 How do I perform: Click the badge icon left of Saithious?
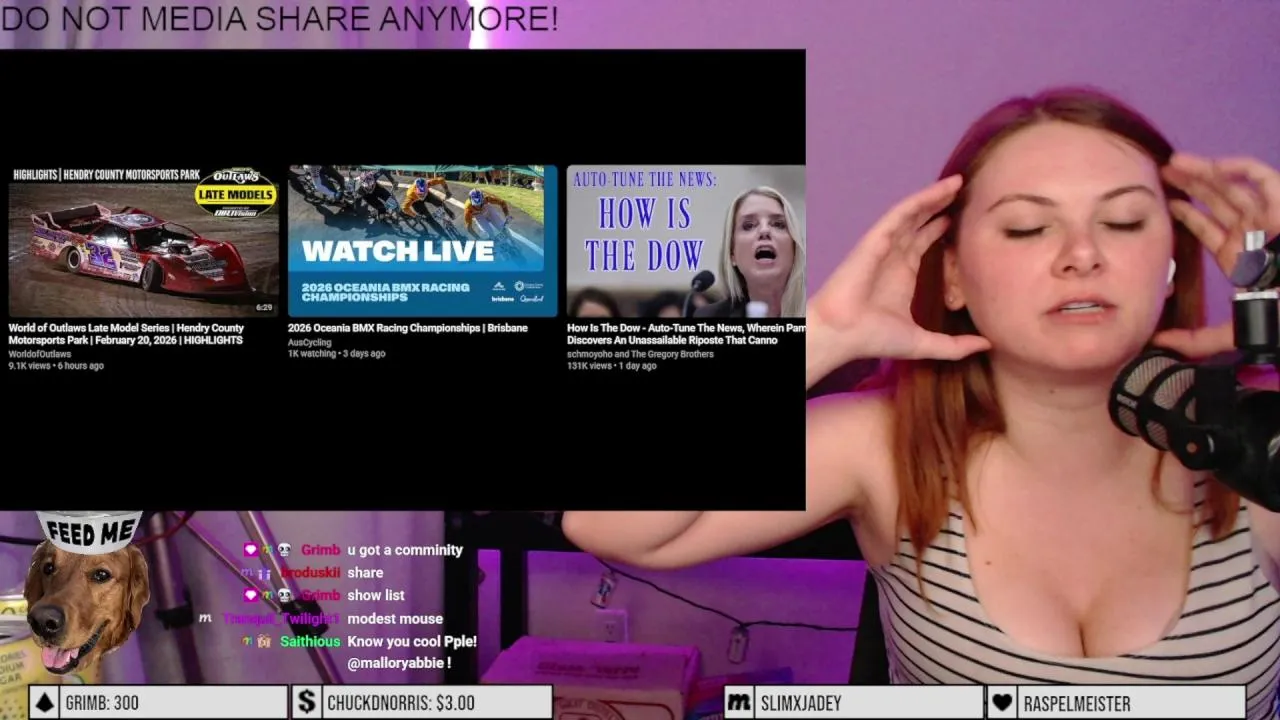[x=264, y=641]
